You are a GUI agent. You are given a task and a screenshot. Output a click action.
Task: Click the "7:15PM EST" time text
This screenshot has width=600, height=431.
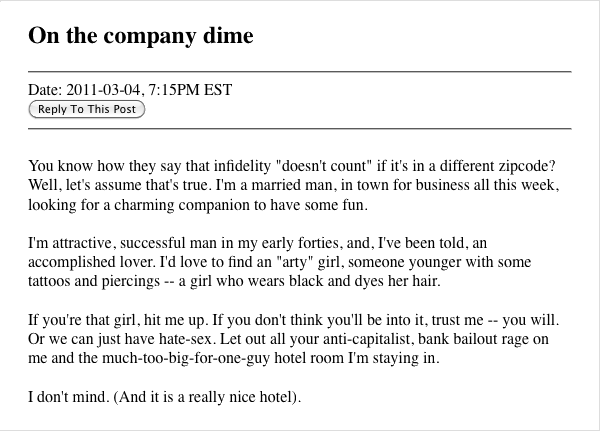pyautogui.click(x=190, y=90)
